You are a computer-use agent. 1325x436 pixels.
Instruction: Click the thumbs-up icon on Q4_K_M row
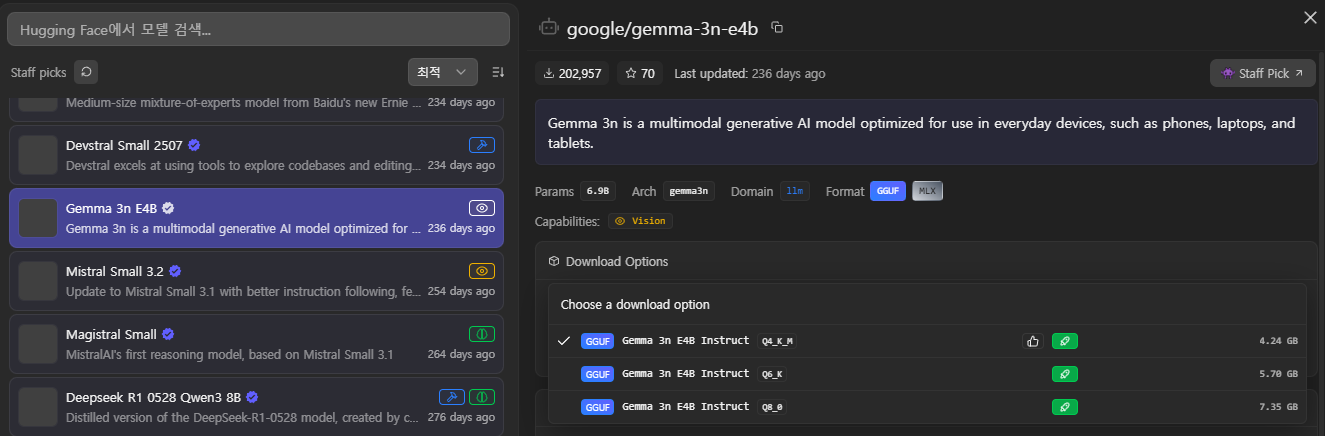[x=1032, y=341]
